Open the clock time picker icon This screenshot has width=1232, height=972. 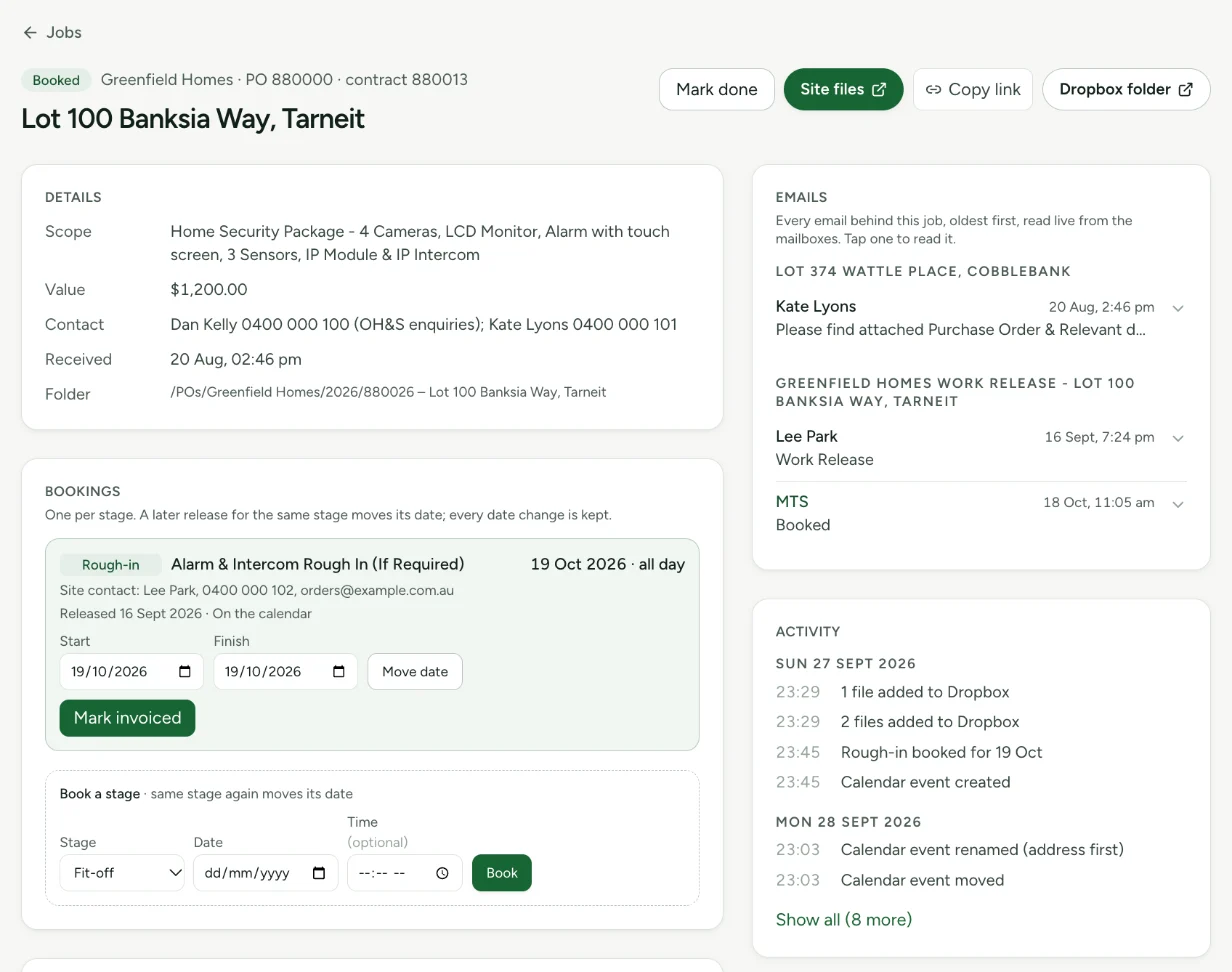pyautogui.click(x=442, y=873)
